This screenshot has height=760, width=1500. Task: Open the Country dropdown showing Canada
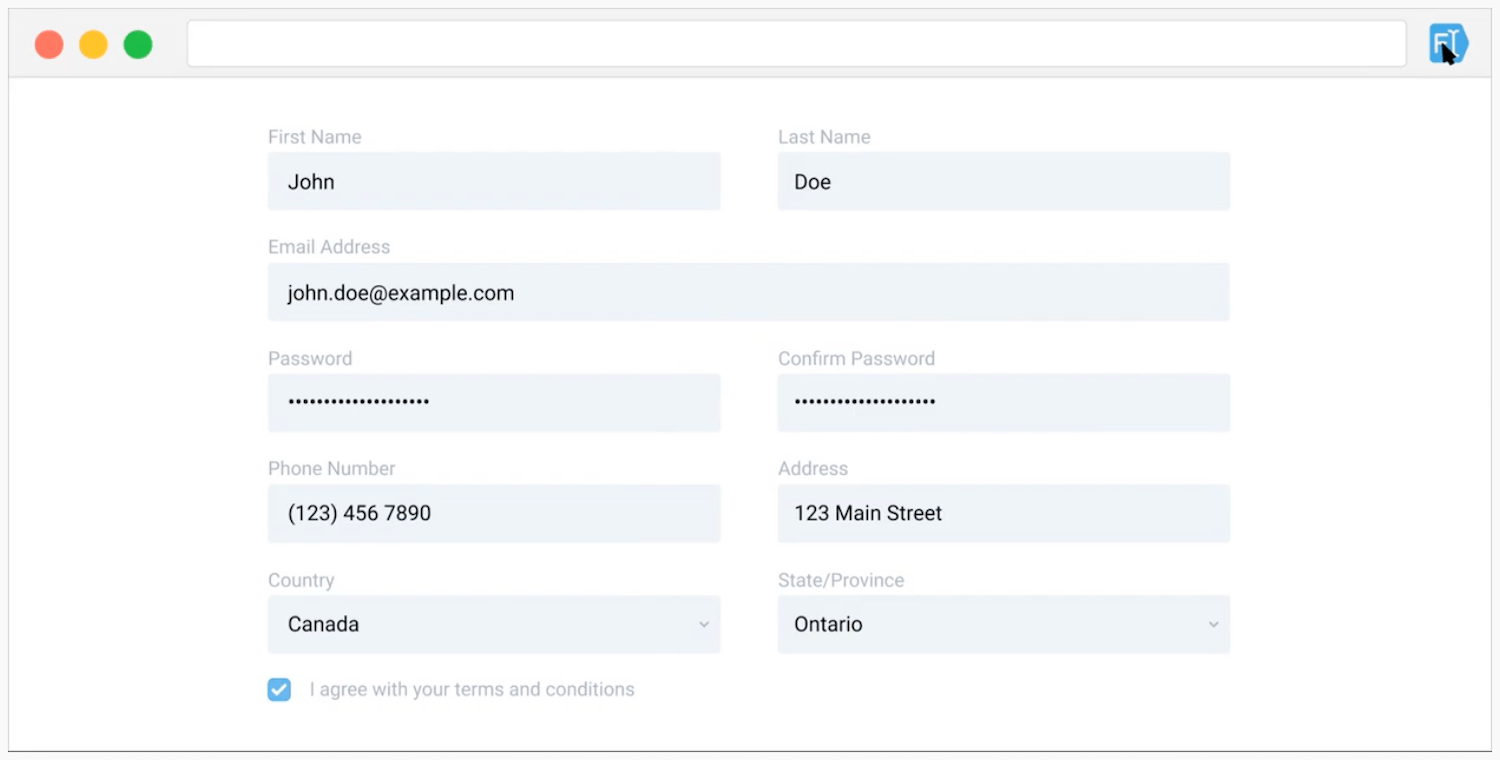coord(493,624)
